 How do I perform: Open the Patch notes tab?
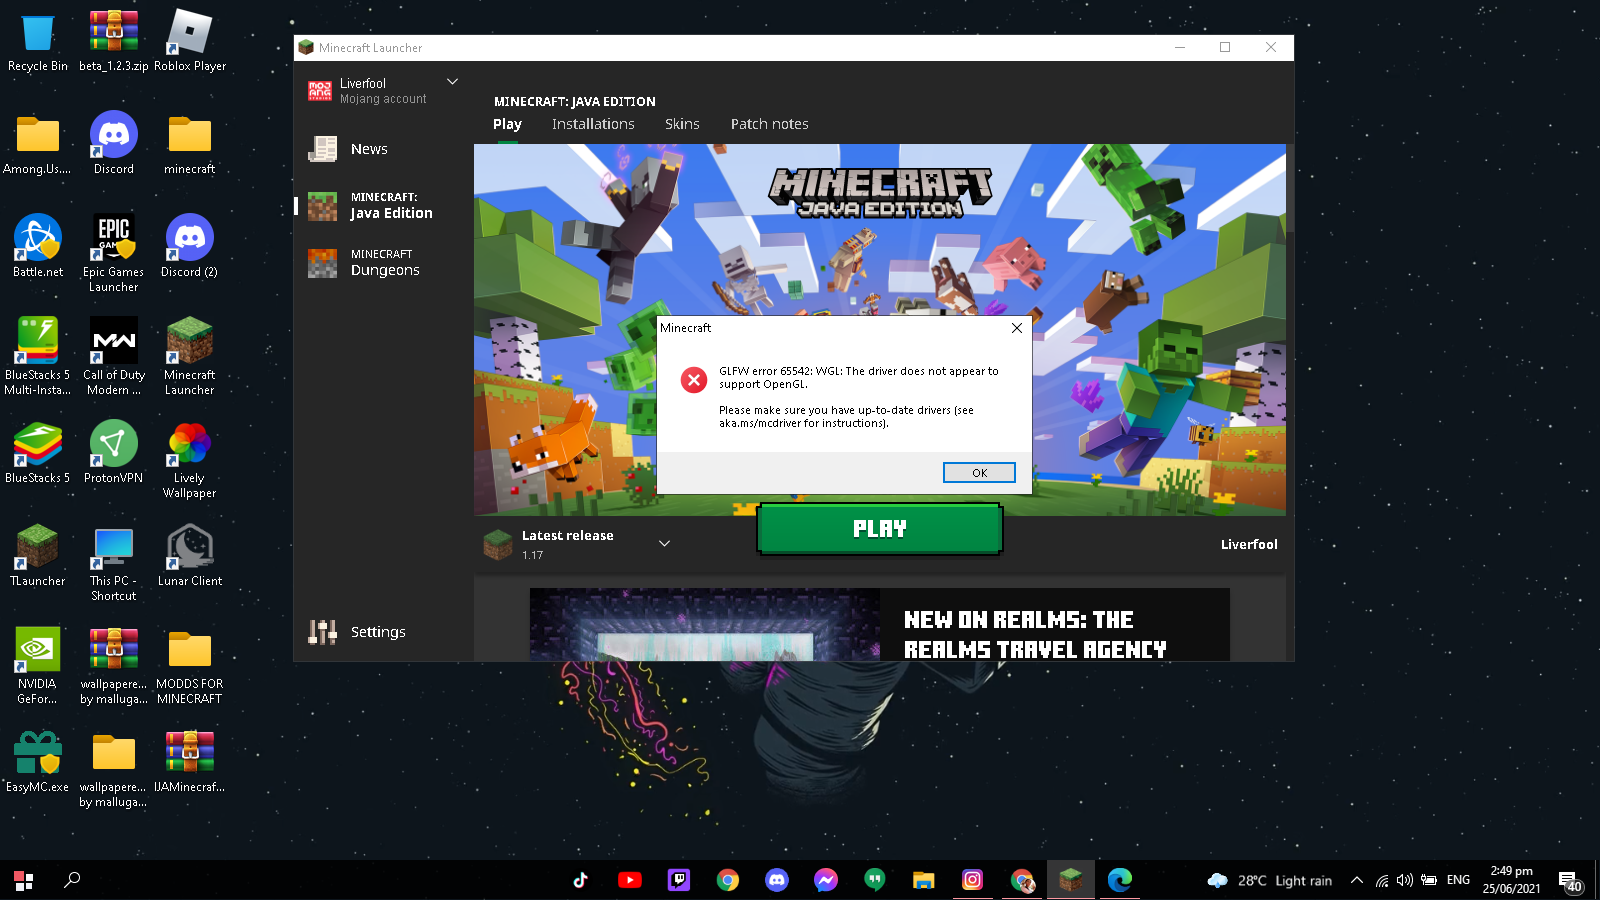click(x=769, y=124)
